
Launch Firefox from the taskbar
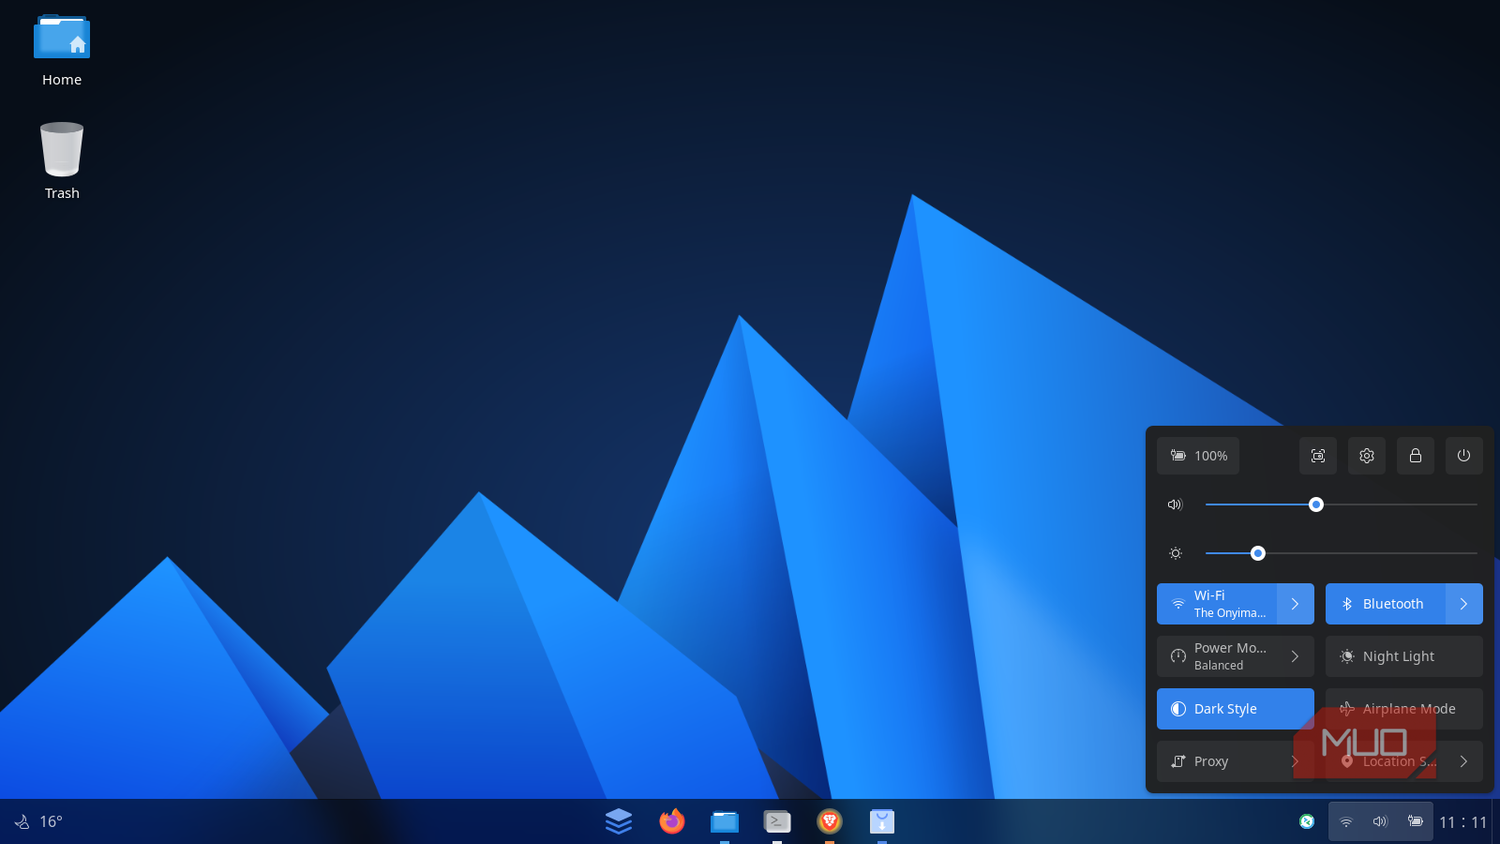click(x=672, y=821)
